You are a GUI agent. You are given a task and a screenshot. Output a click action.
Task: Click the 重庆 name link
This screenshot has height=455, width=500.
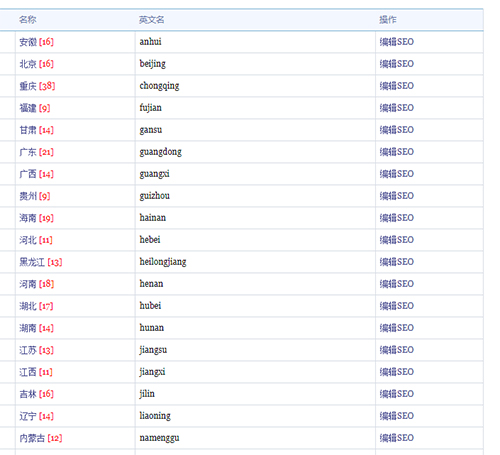click(28, 86)
